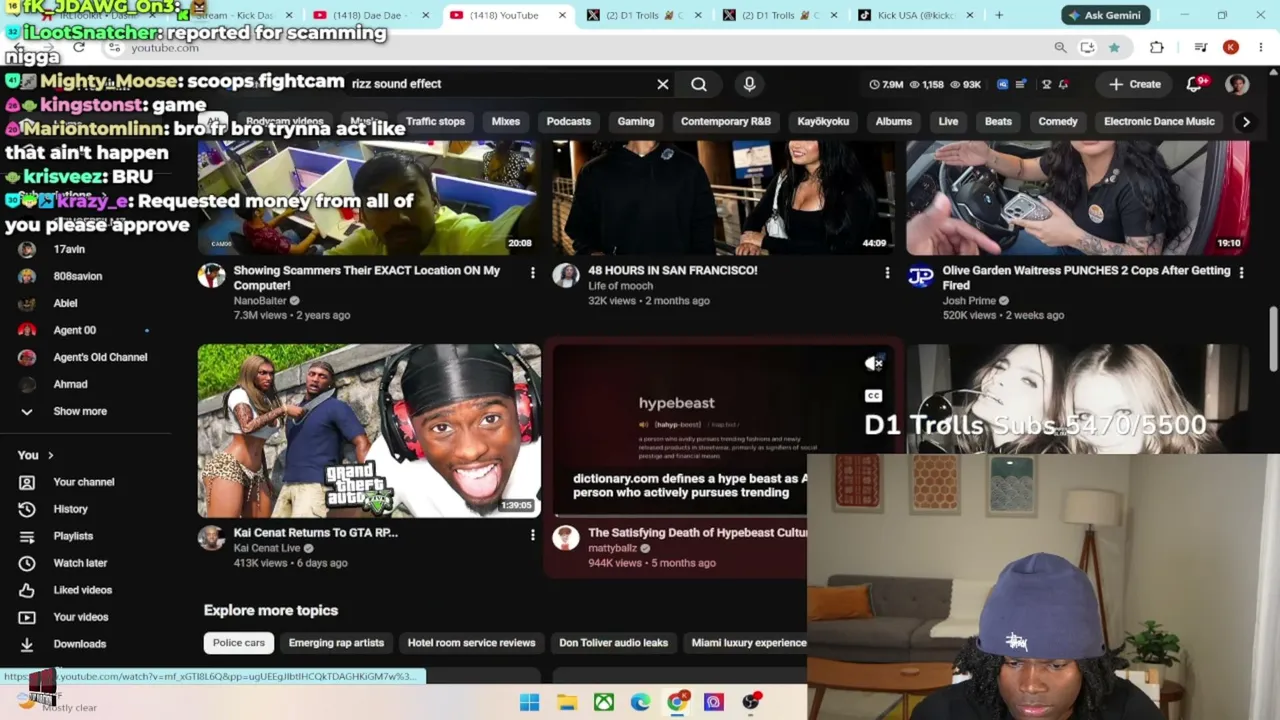Click the Chrome icon on the taskbar
This screenshot has width=1280, height=720.
tap(677, 702)
